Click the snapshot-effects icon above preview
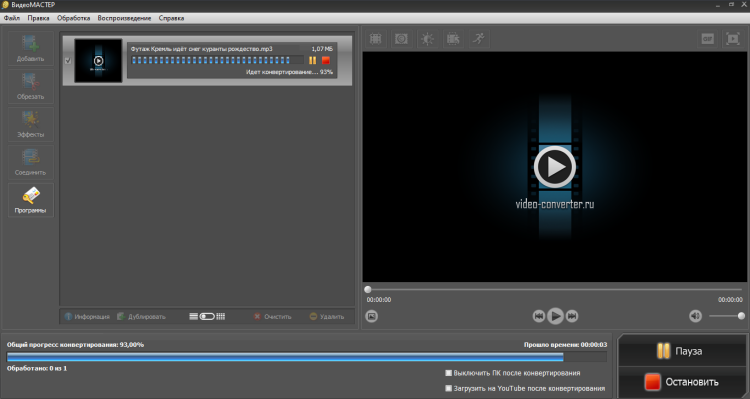Image resolution: width=750 pixels, height=399 pixels. pyautogui.click(x=401, y=39)
